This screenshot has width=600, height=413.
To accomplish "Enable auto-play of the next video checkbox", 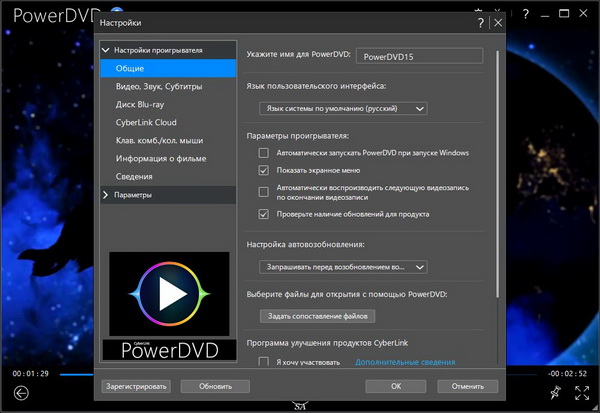I will coord(264,191).
